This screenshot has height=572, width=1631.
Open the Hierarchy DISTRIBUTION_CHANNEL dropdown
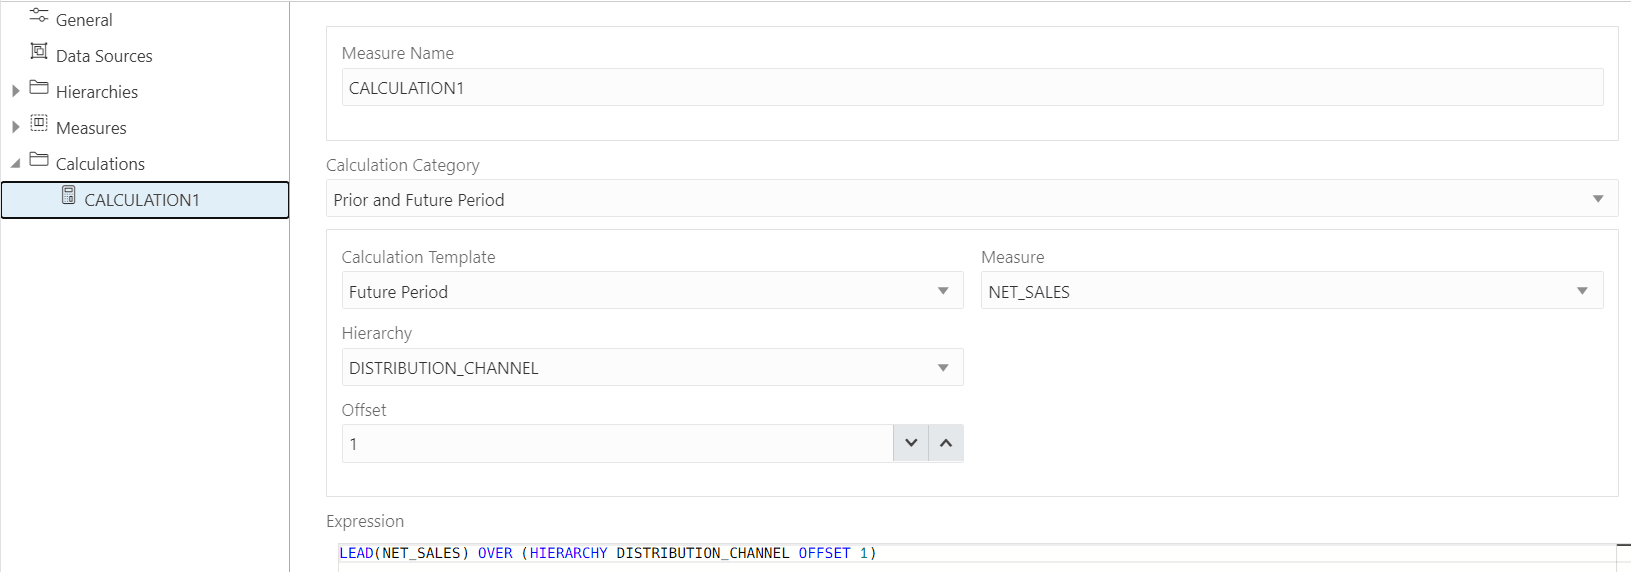click(x=652, y=367)
